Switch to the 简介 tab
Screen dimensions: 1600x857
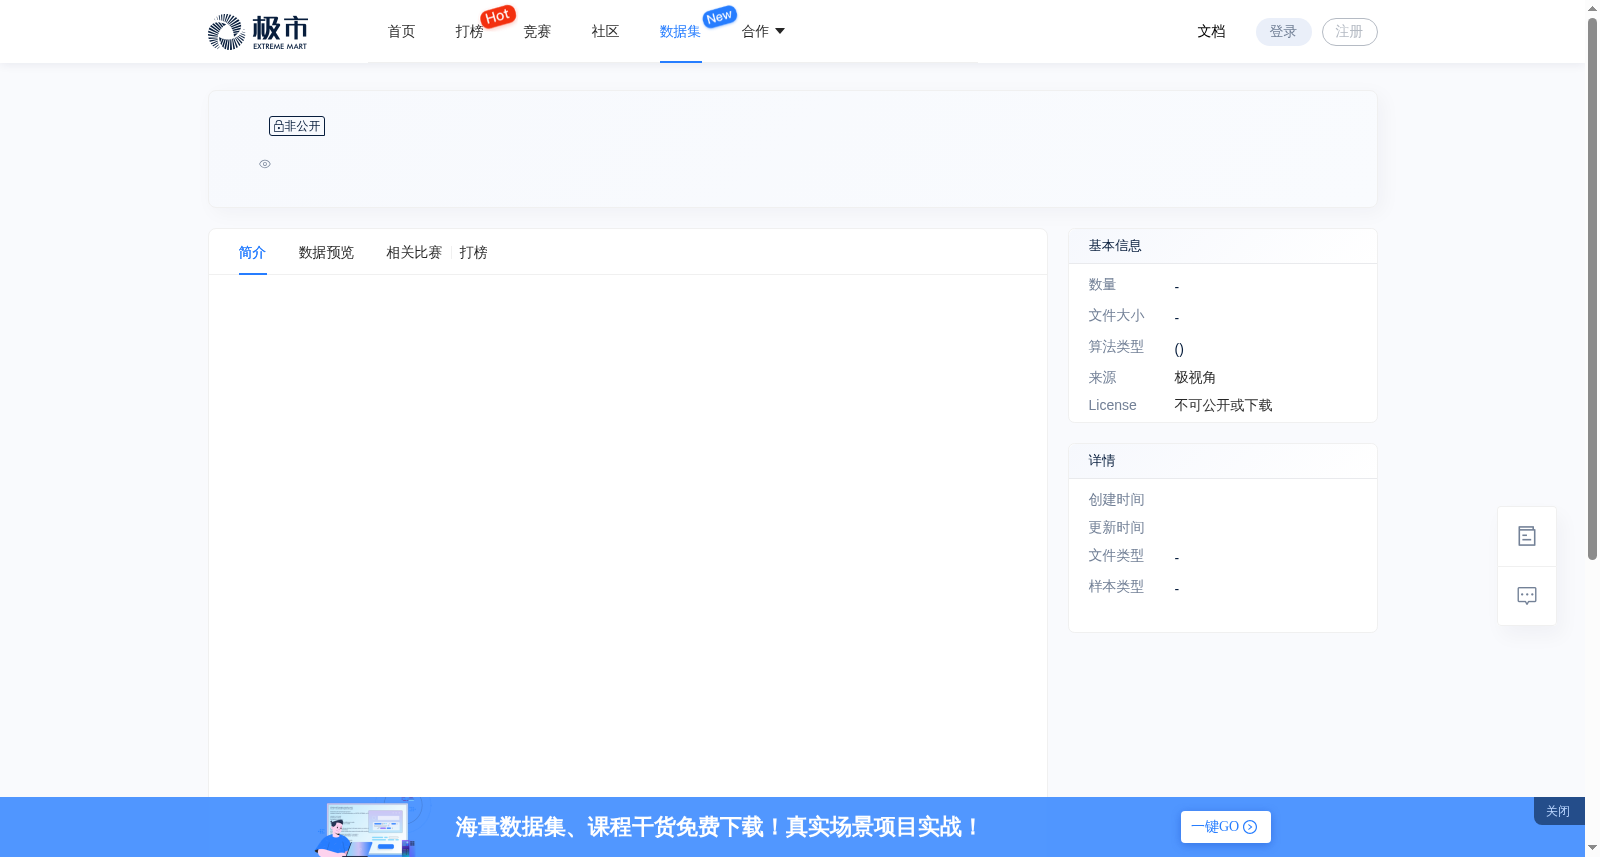coord(253,253)
